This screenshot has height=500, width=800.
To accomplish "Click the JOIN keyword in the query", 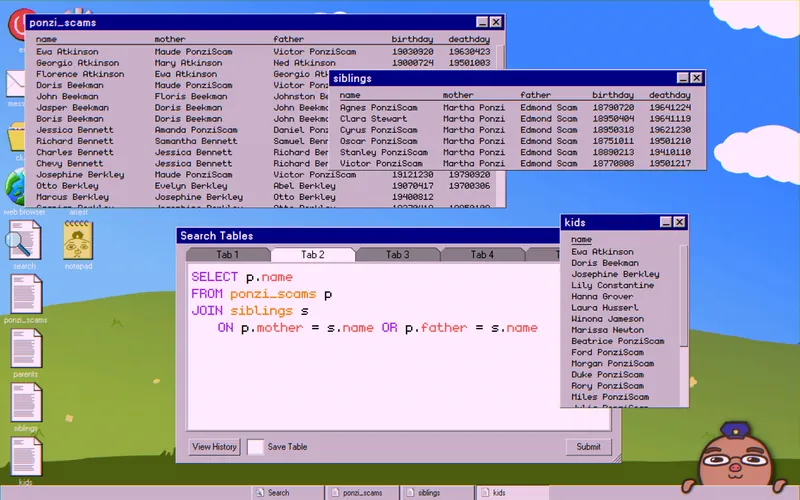I will (207, 311).
